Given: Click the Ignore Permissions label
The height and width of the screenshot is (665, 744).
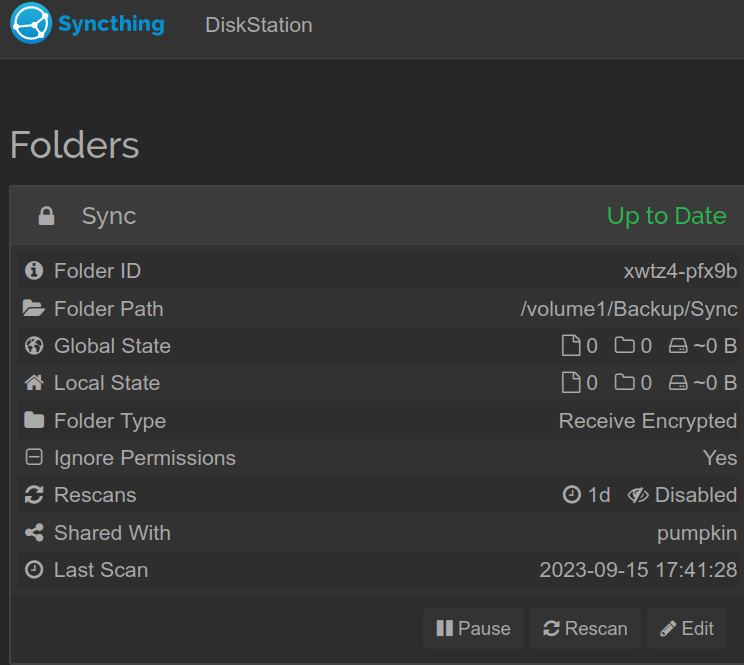Looking at the screenshot, I should 145,458.
